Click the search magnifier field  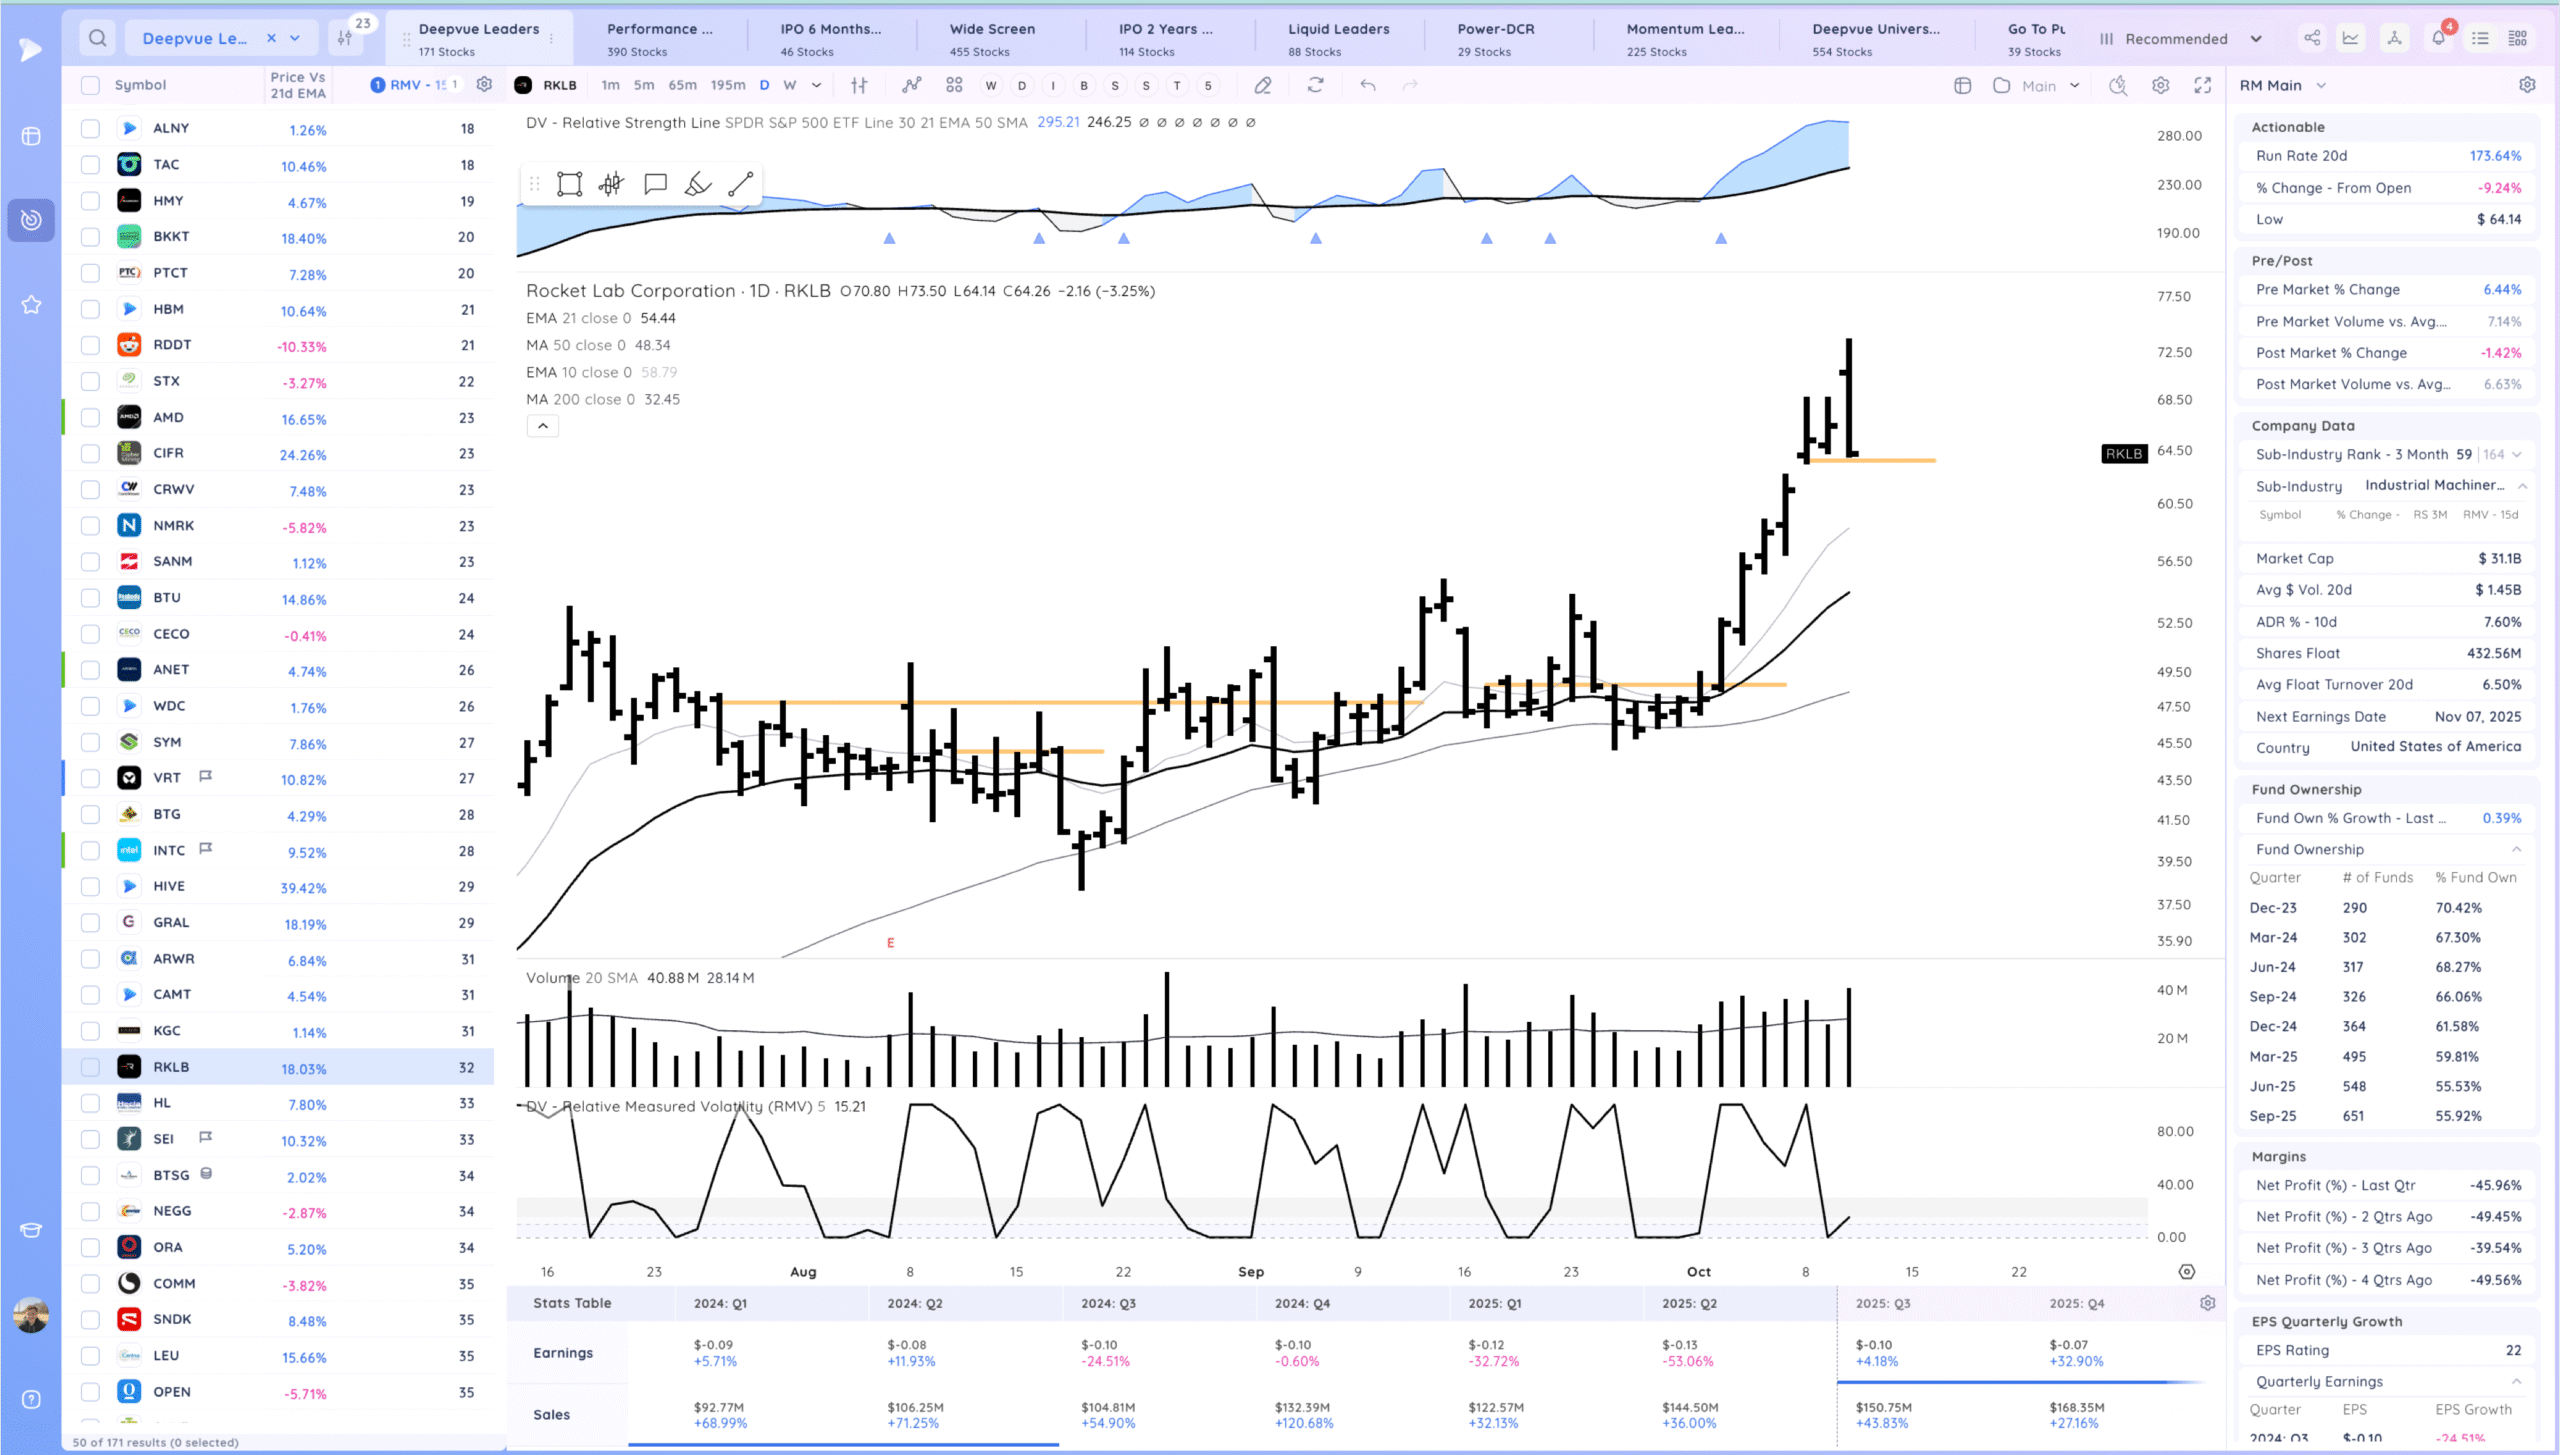pos(97,38)
